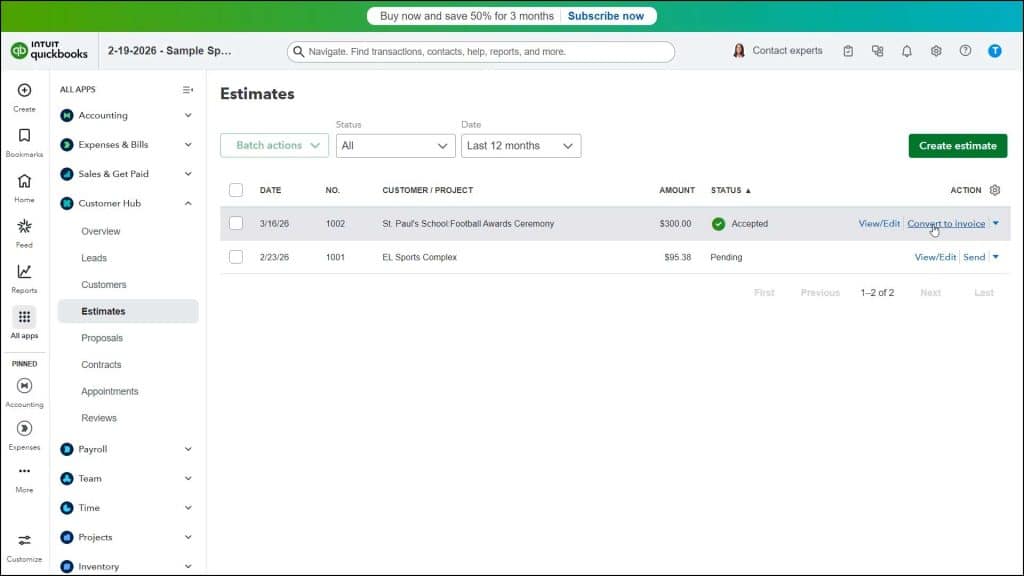Collapse the Customer Hub section
The height and width of the screenshot is (576, 1024).
tap(187, 203)
